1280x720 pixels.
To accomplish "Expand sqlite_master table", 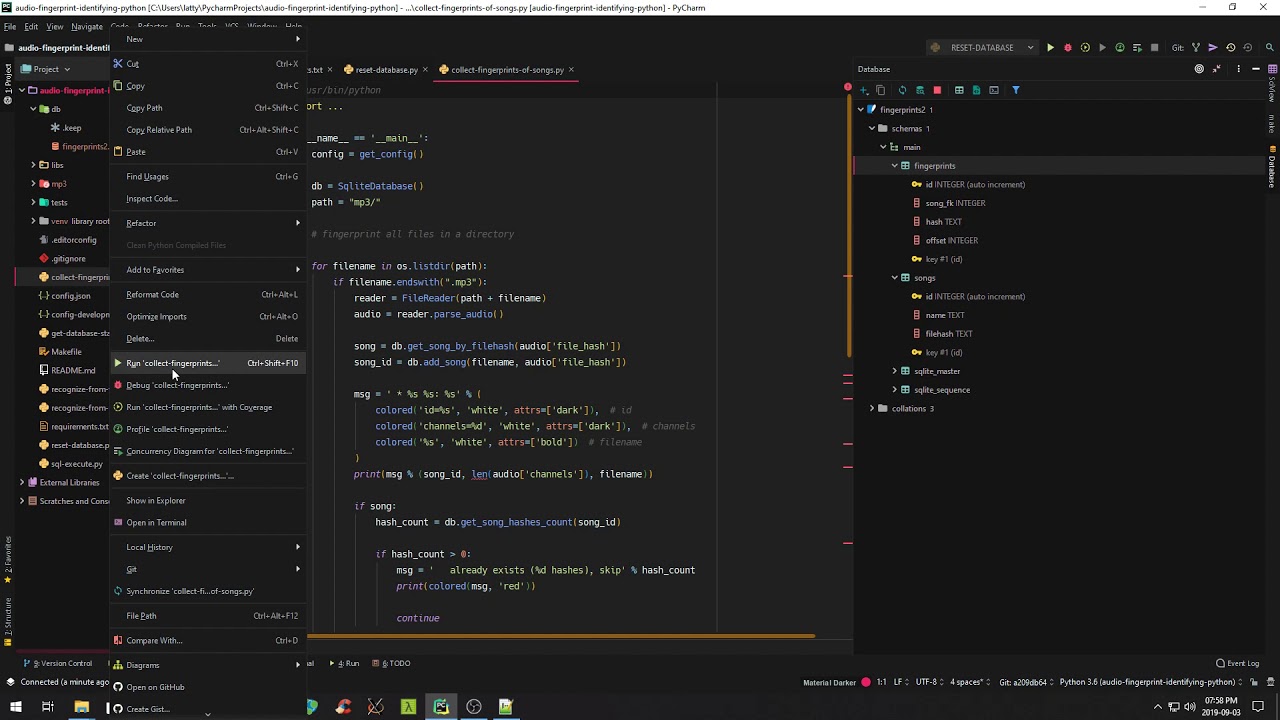I will point(894,371).
